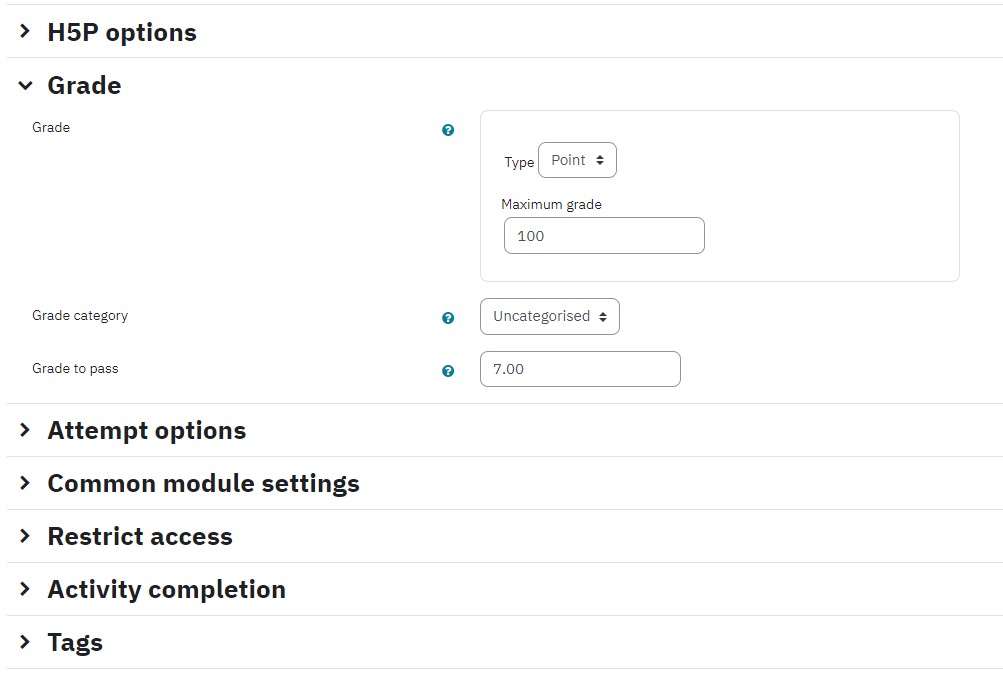The width and height of the screenshot is (1003, 682).
Task: Expand the Restrict access chevron
Action: coord(25,535)
